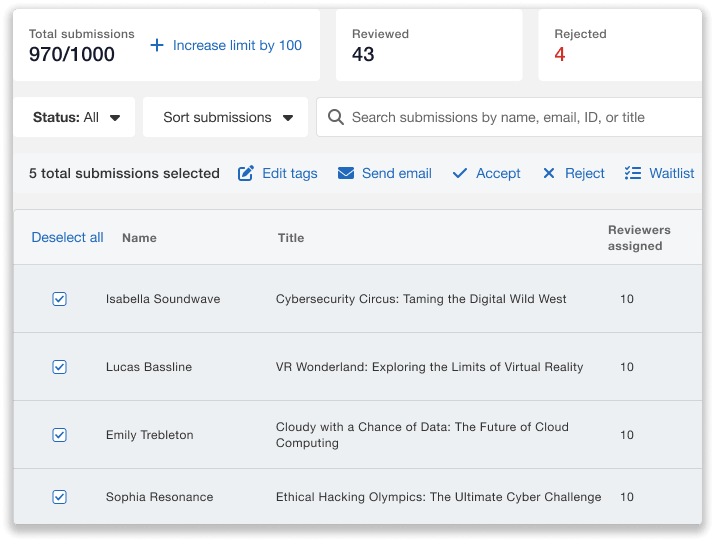Click the Reviewers assigned column header

pos(639,238)
